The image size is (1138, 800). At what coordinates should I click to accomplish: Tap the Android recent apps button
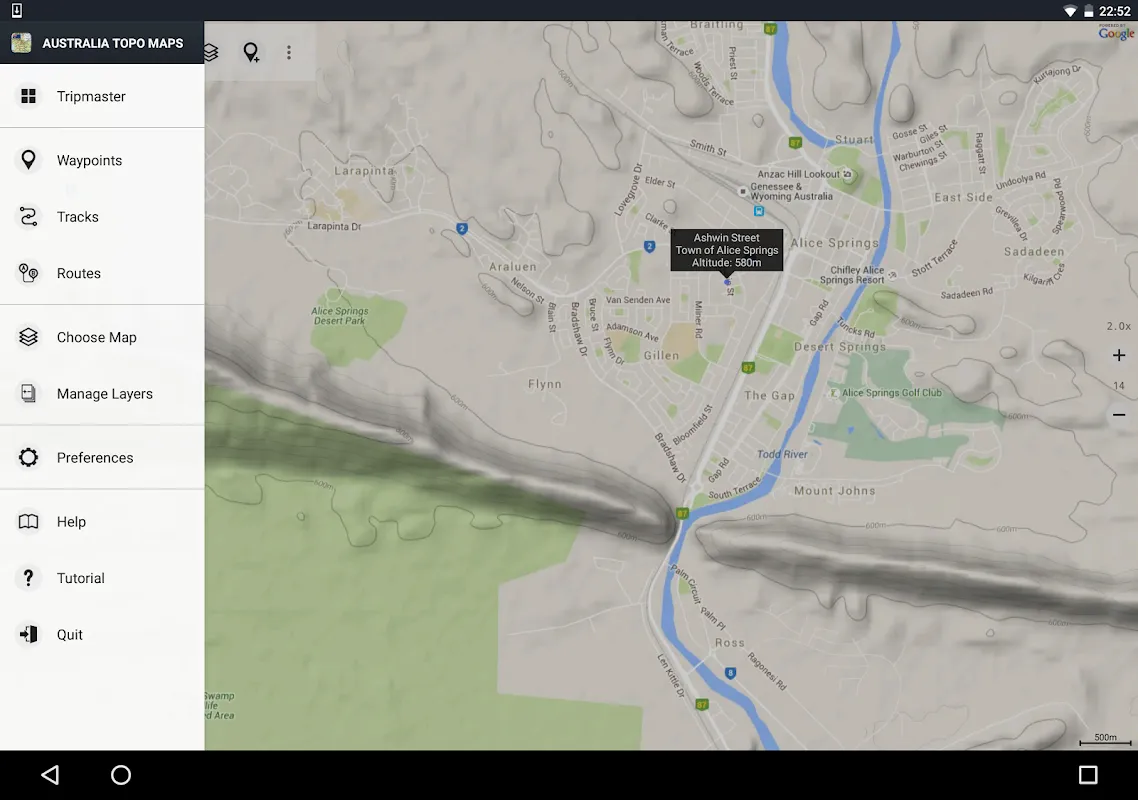pyautogui.click(x=1087, y=775)
